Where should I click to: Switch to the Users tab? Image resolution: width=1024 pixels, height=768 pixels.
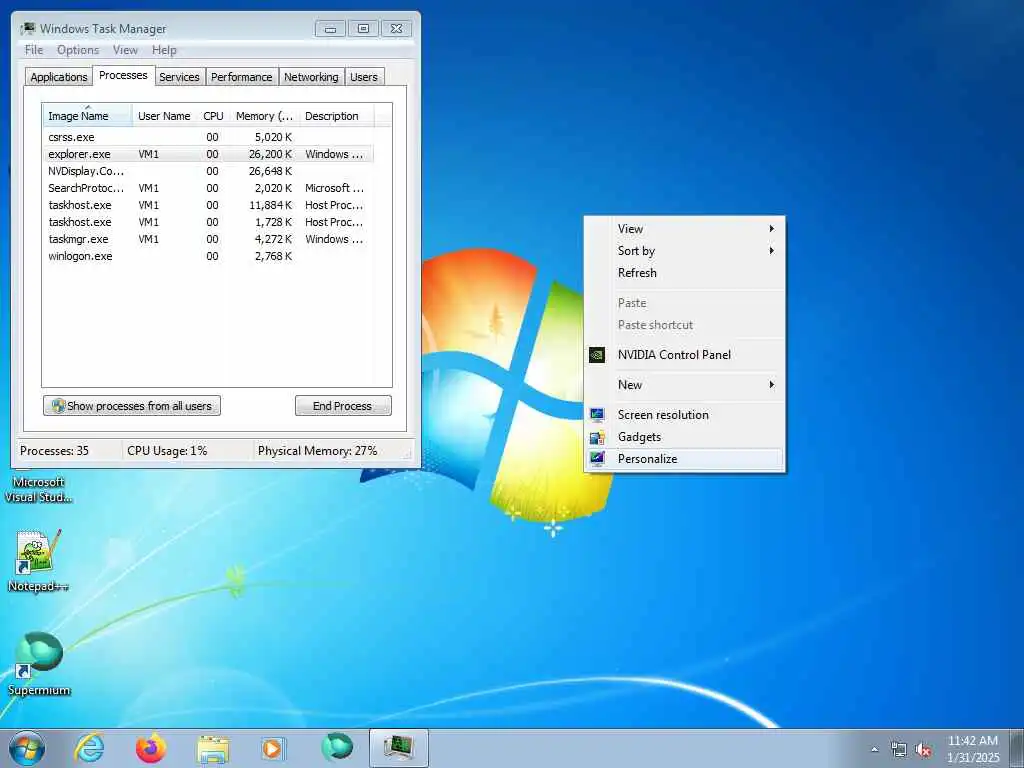click(364, 77)
